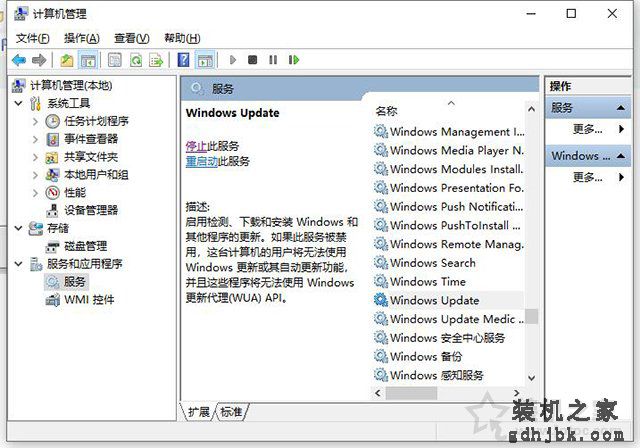
Task: Click the Refresh toolbar icon
Action: click(136, 60)
